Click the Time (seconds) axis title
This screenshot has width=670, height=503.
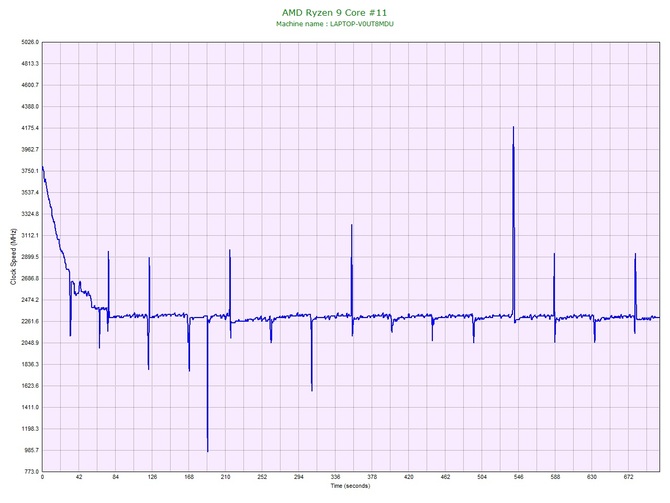[350, 486]
